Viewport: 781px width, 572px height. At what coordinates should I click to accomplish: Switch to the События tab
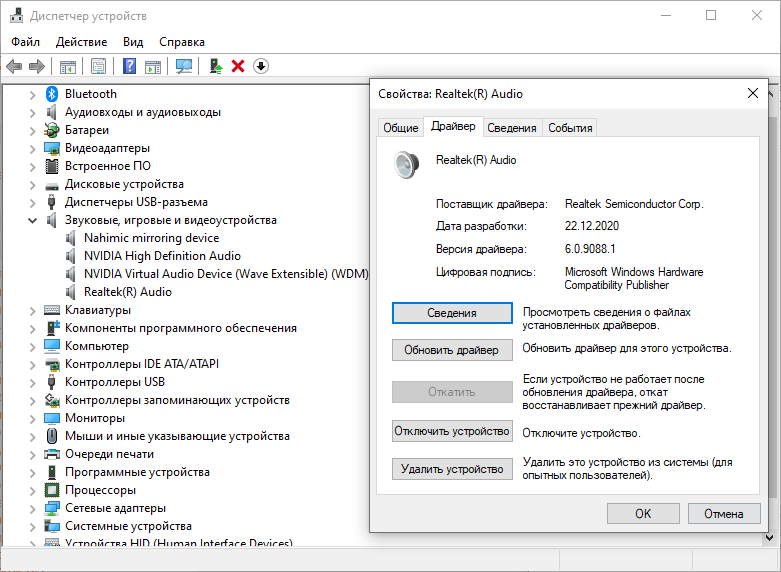coord(570,128)
